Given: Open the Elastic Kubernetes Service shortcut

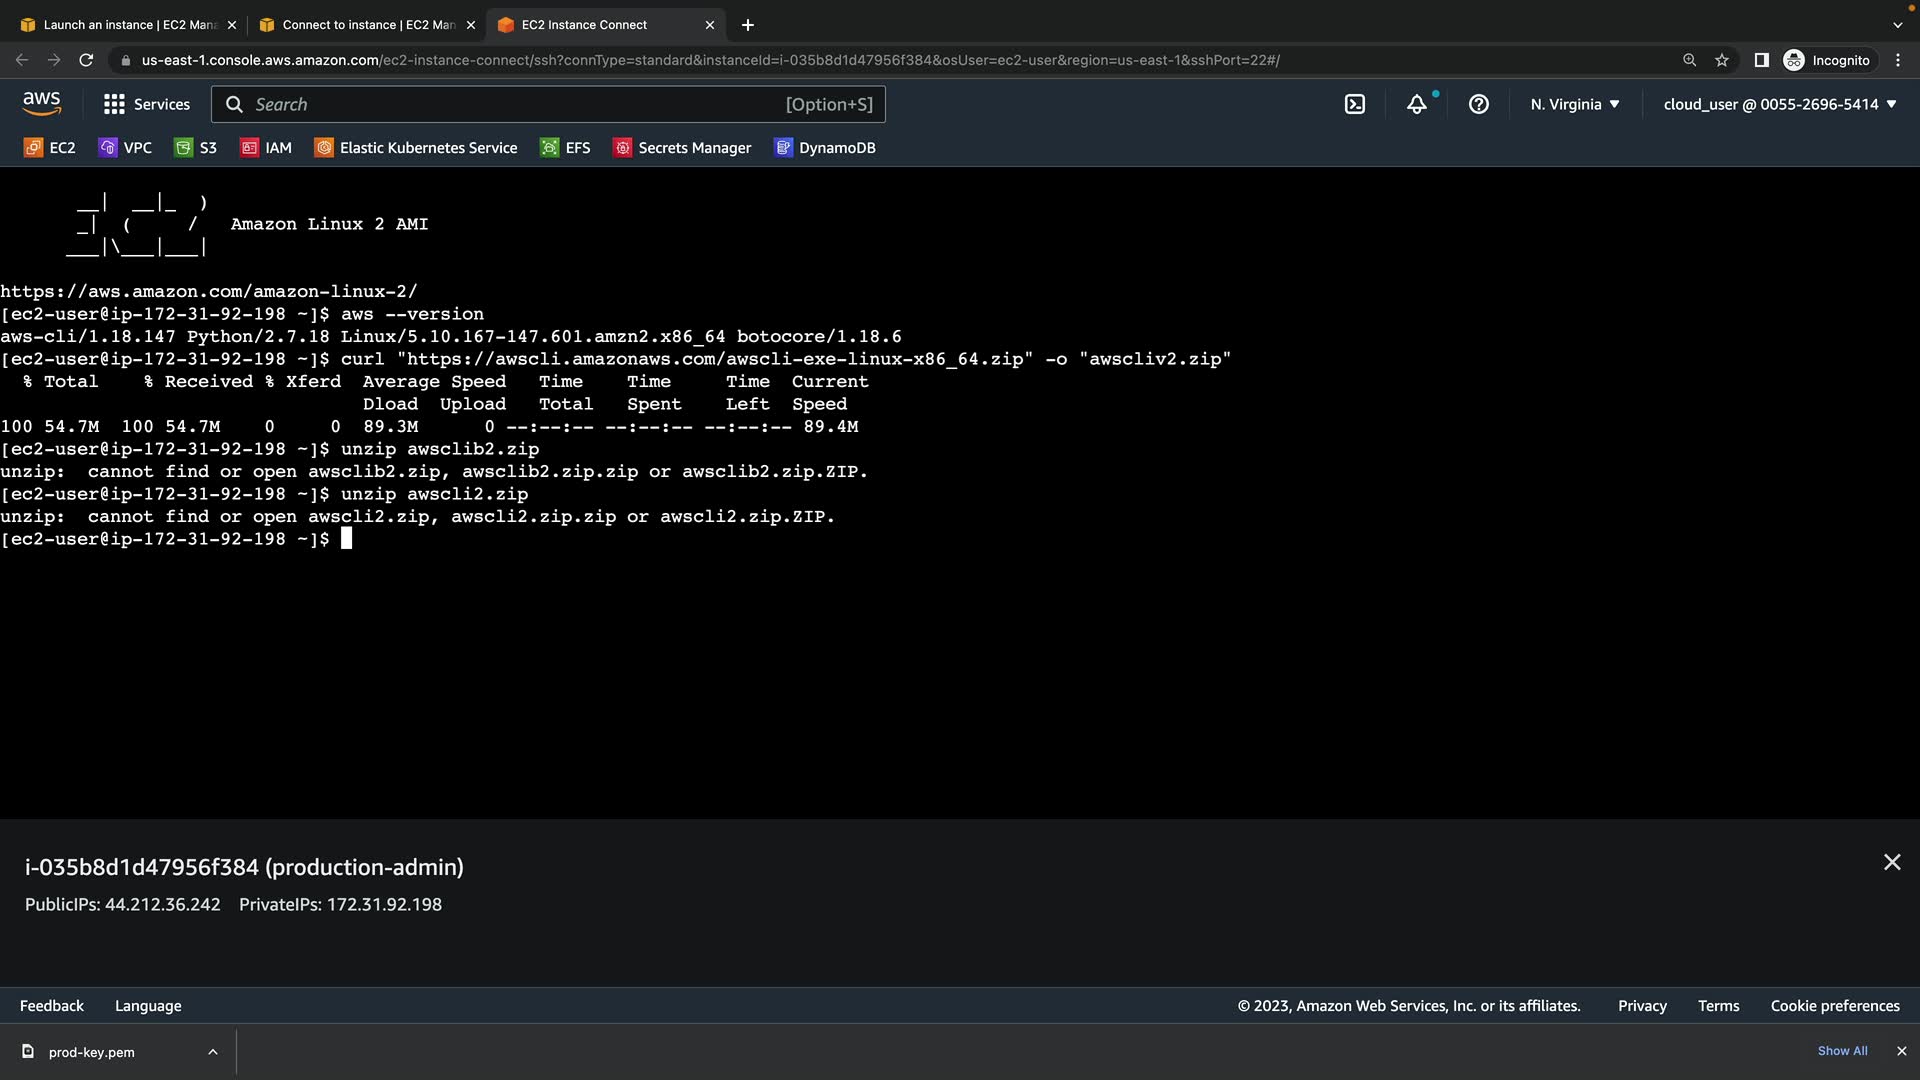Looking at the screenshot, I should click(416, 148).
